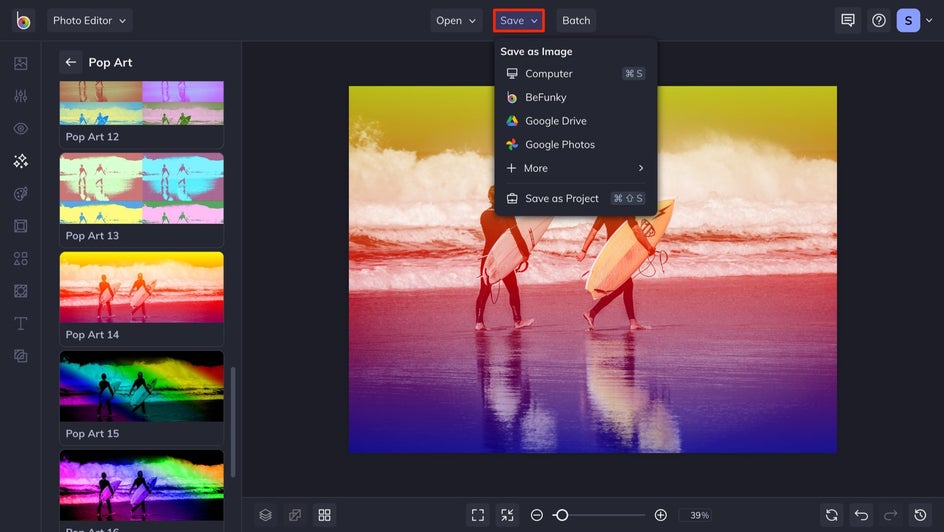The height and width of the screenshot is (532, 944).
Task: Choose Computer from the Save menu
Action: [549, 74]
